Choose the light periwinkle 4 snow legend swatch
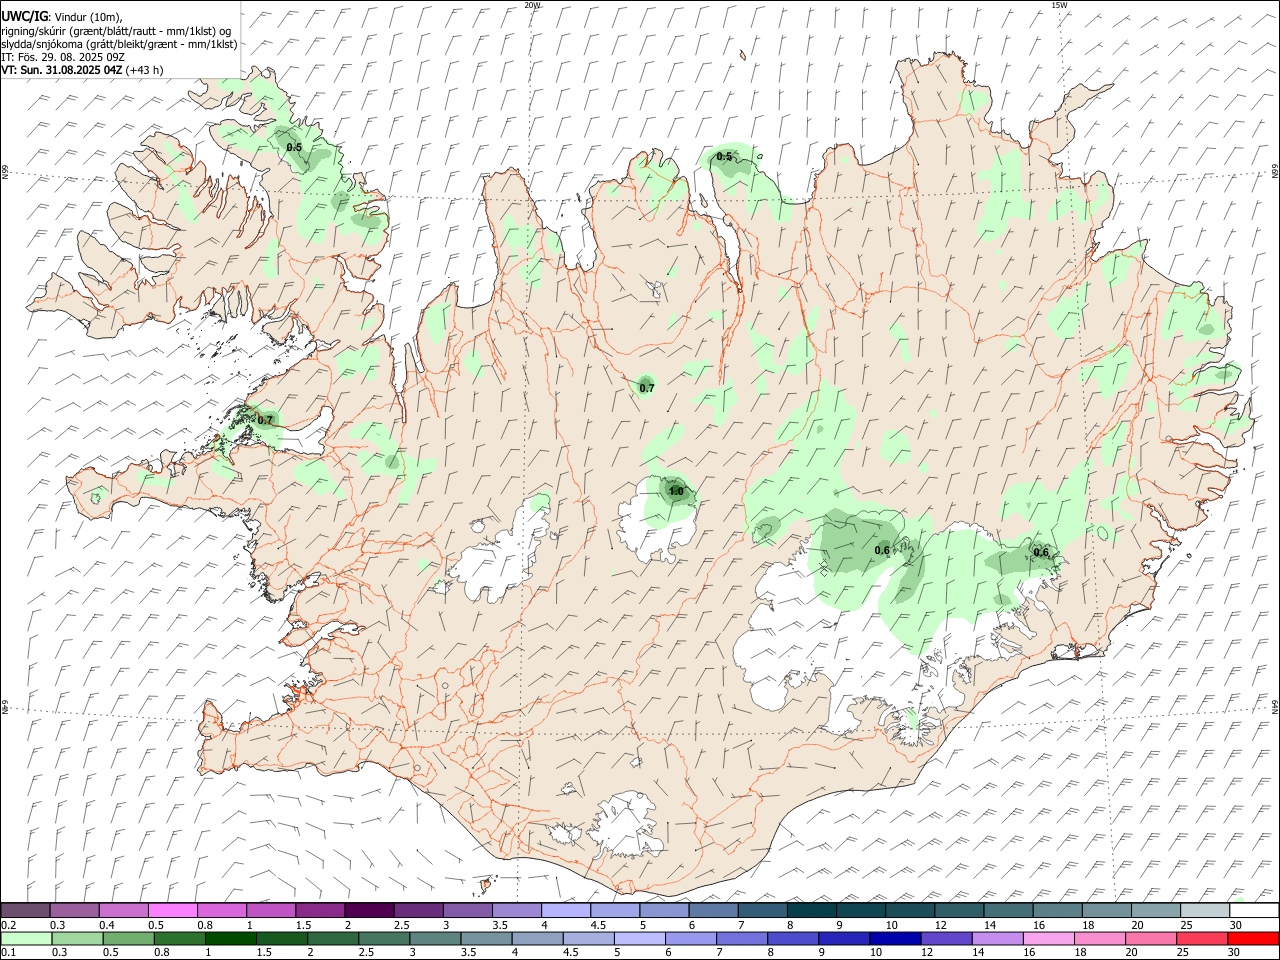This screenshot has width=1280, height=960. pyautogui.click(x=565, y=911)
